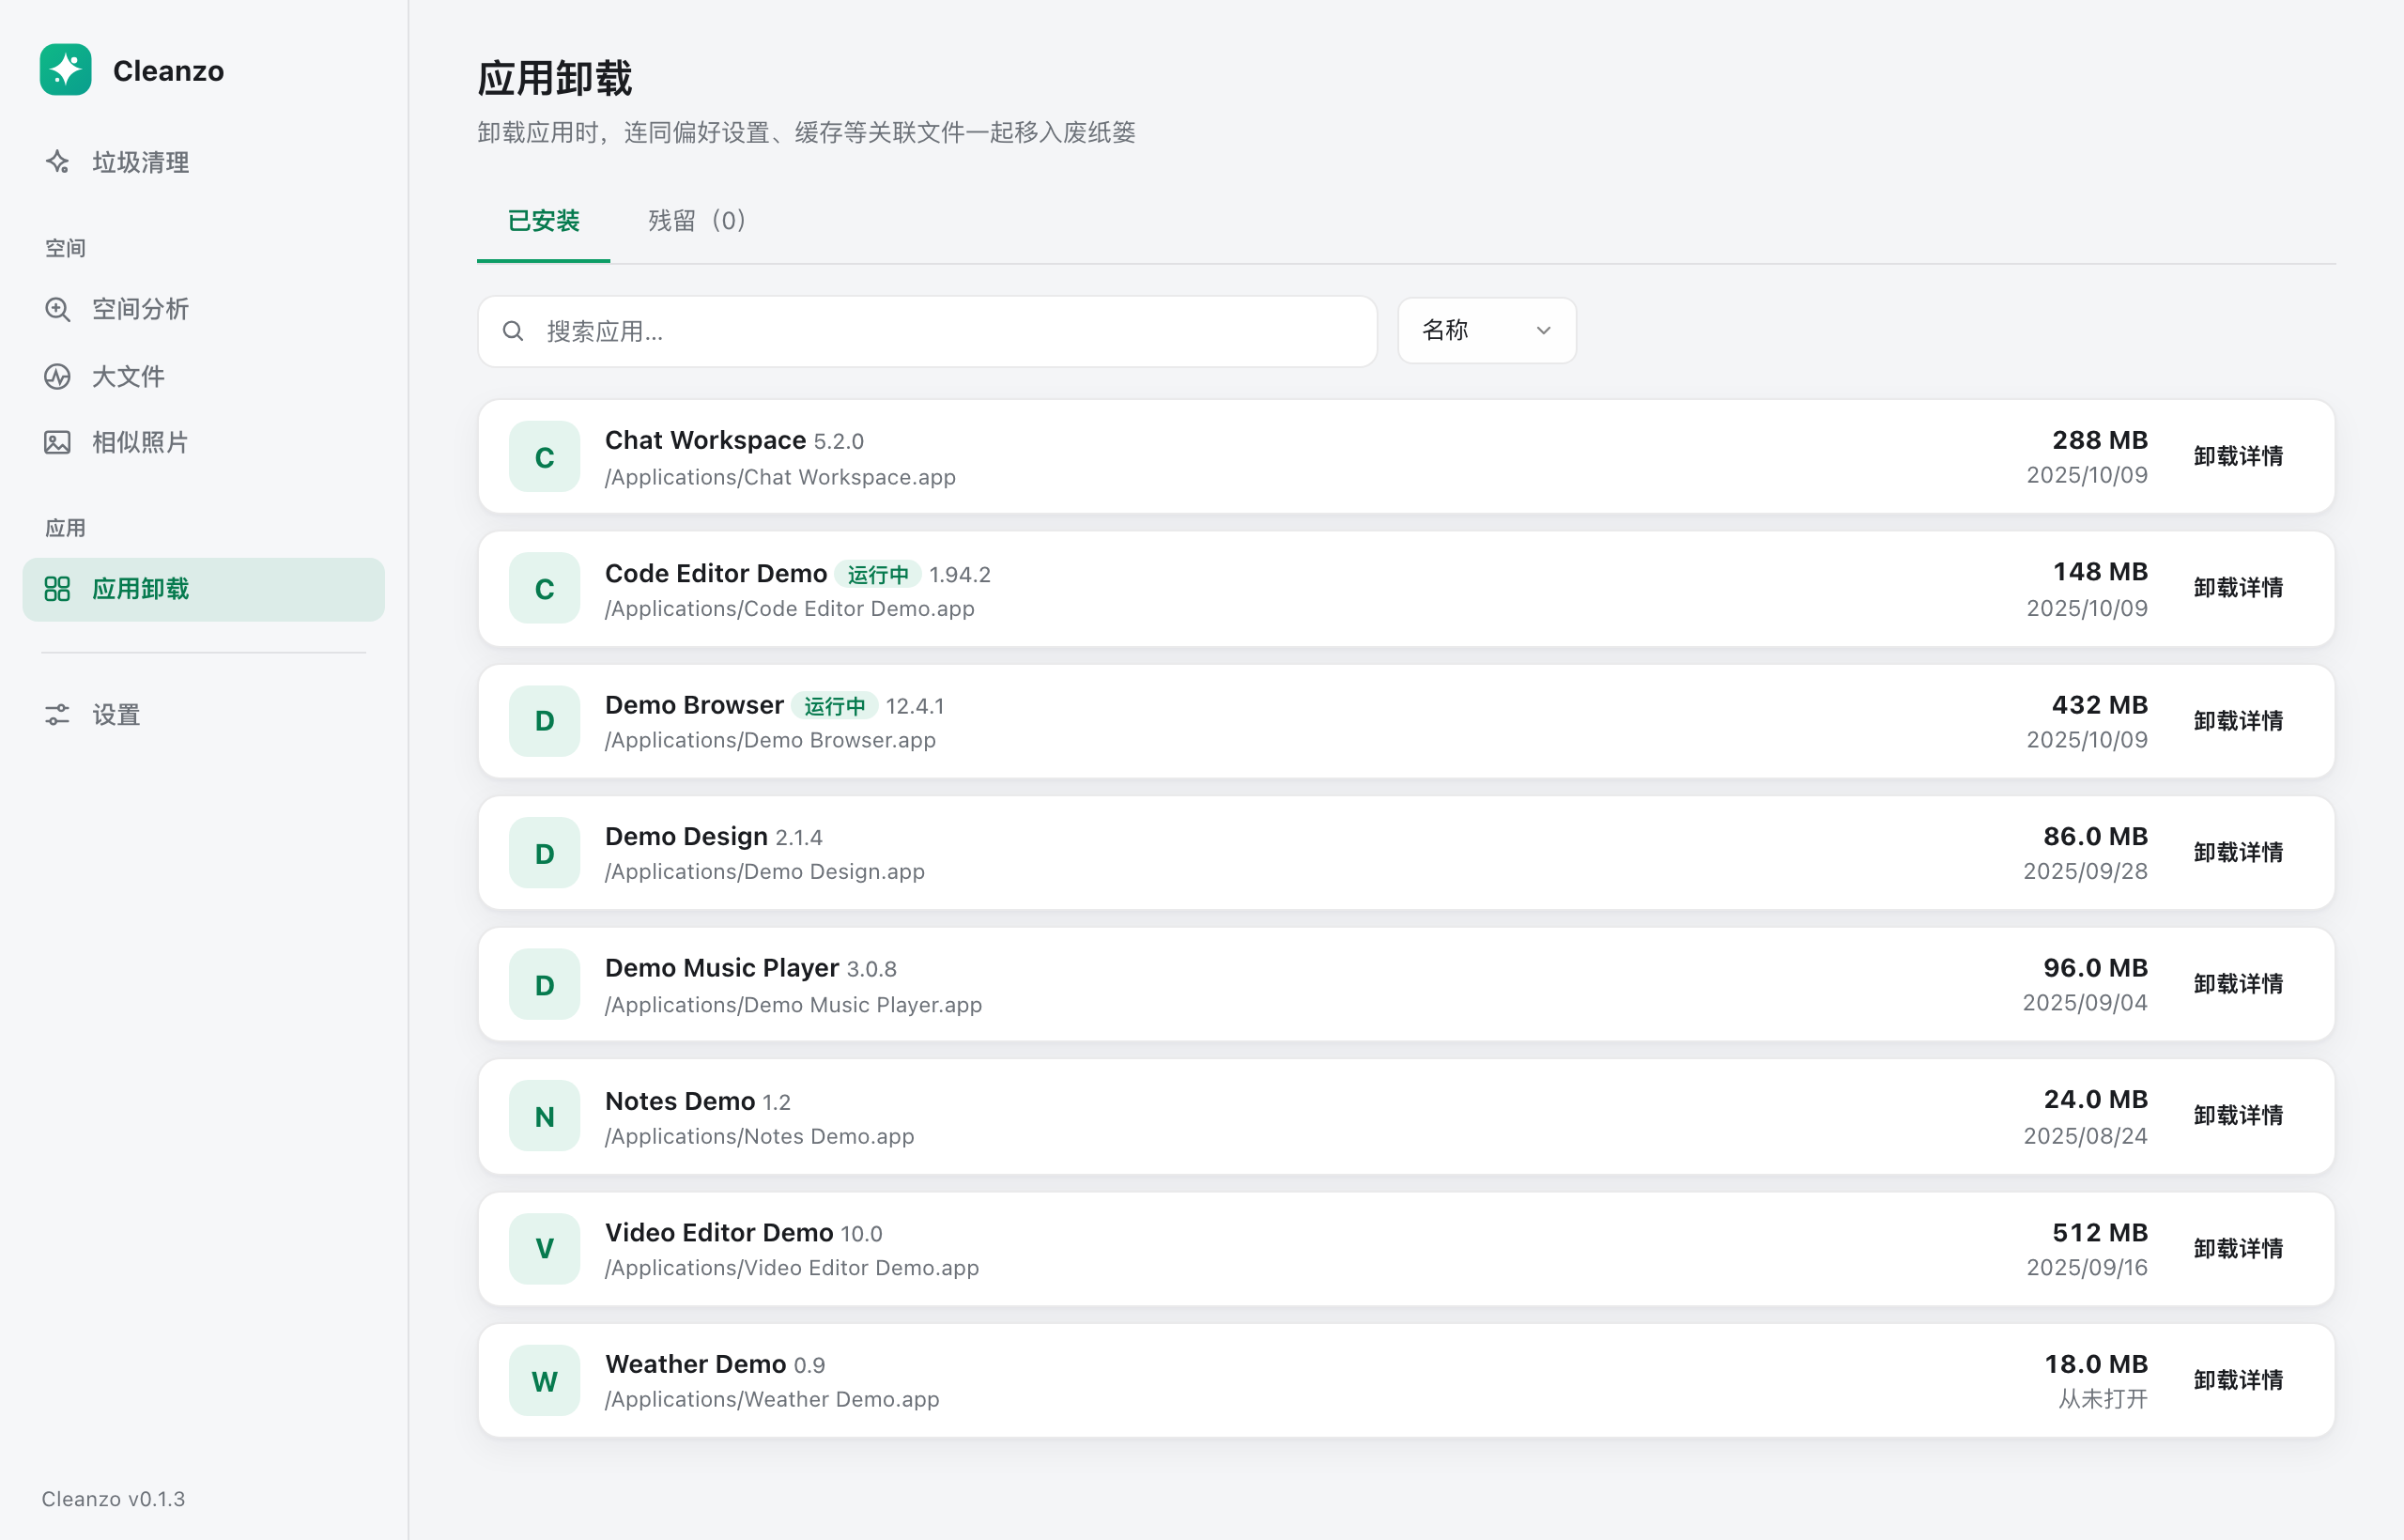2404x1540 pixels.
Task: Click the Demo Browser app name
Action: pyautogui.click(x=694, y=705)
